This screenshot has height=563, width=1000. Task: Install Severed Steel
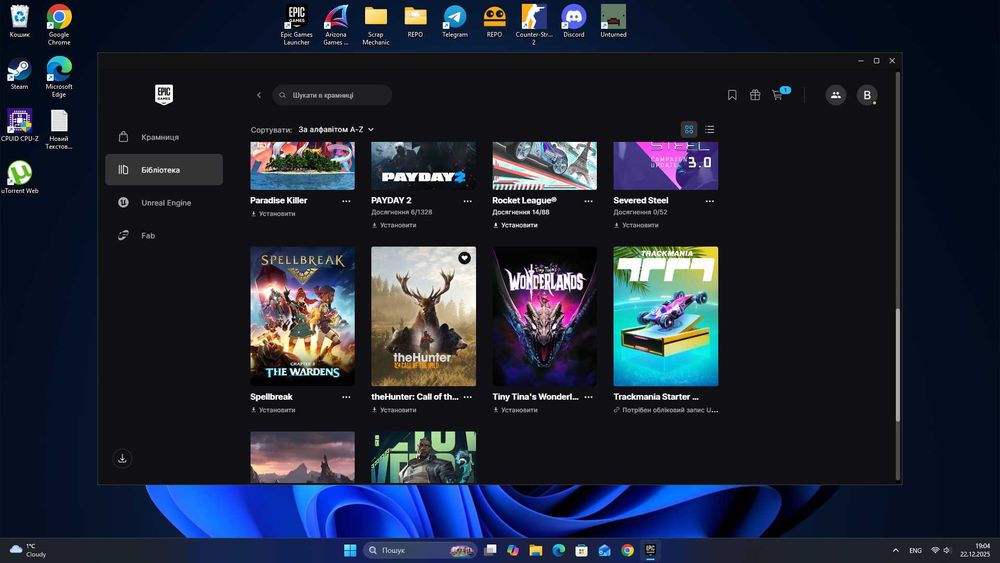pyautogui.click(x=636, y=225)
